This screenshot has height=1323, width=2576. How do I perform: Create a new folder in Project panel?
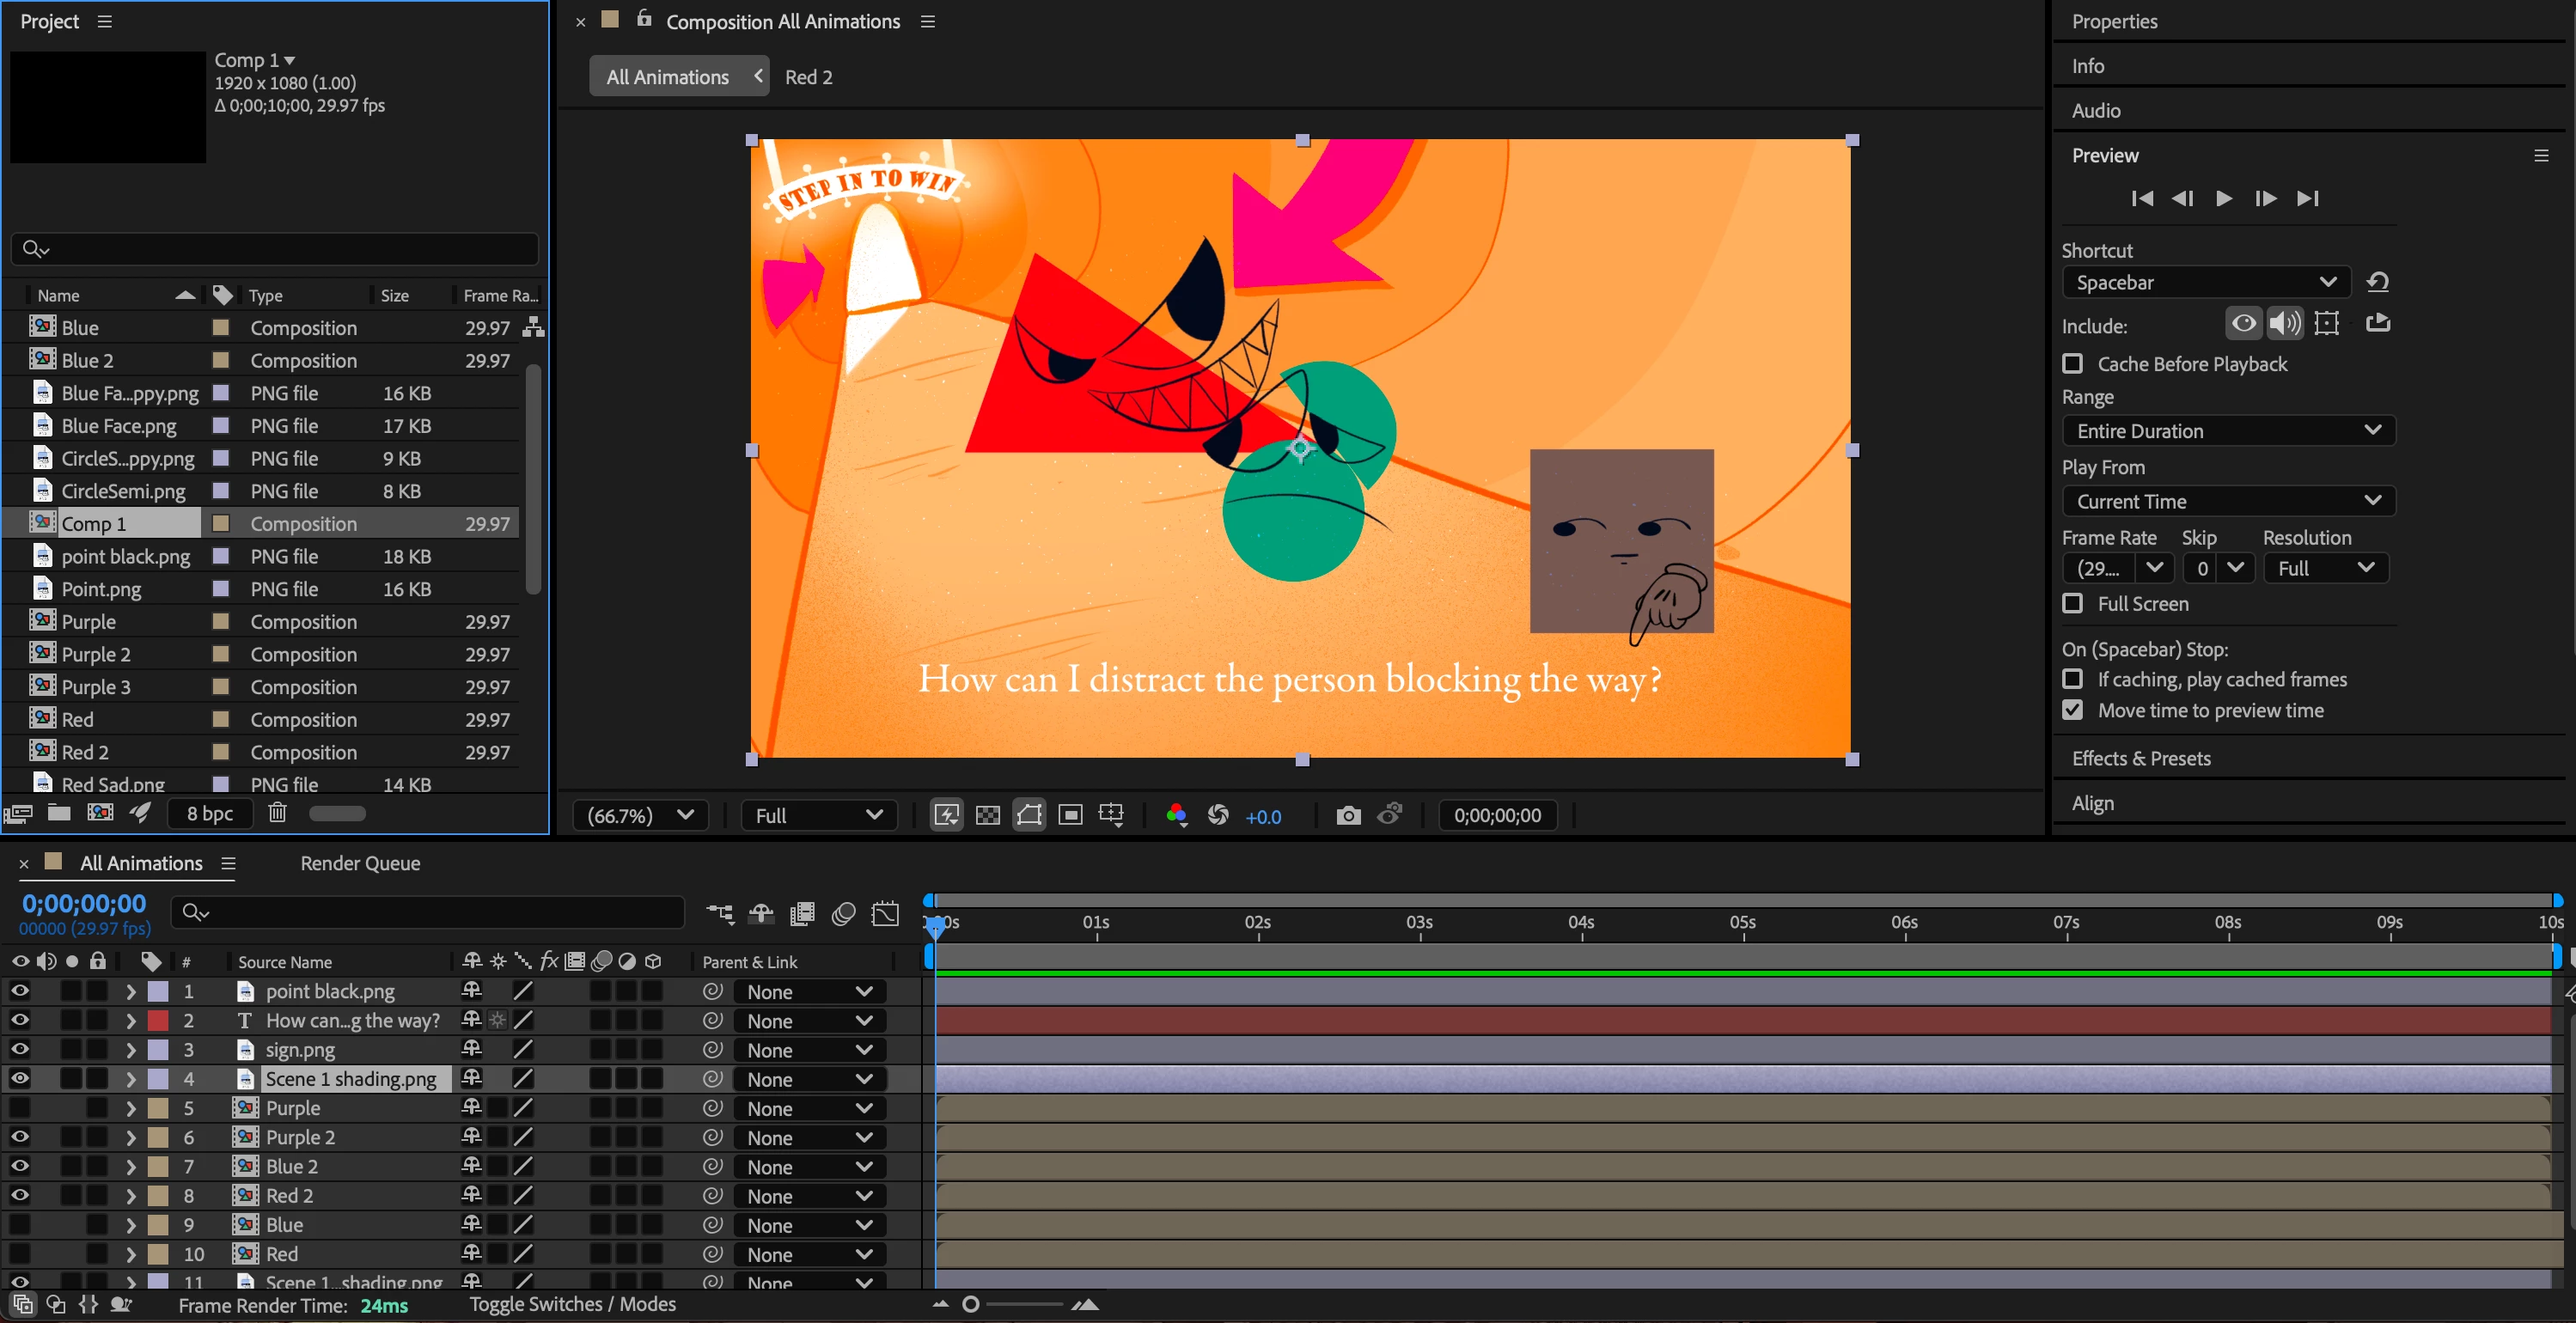[x=59, y=813]
